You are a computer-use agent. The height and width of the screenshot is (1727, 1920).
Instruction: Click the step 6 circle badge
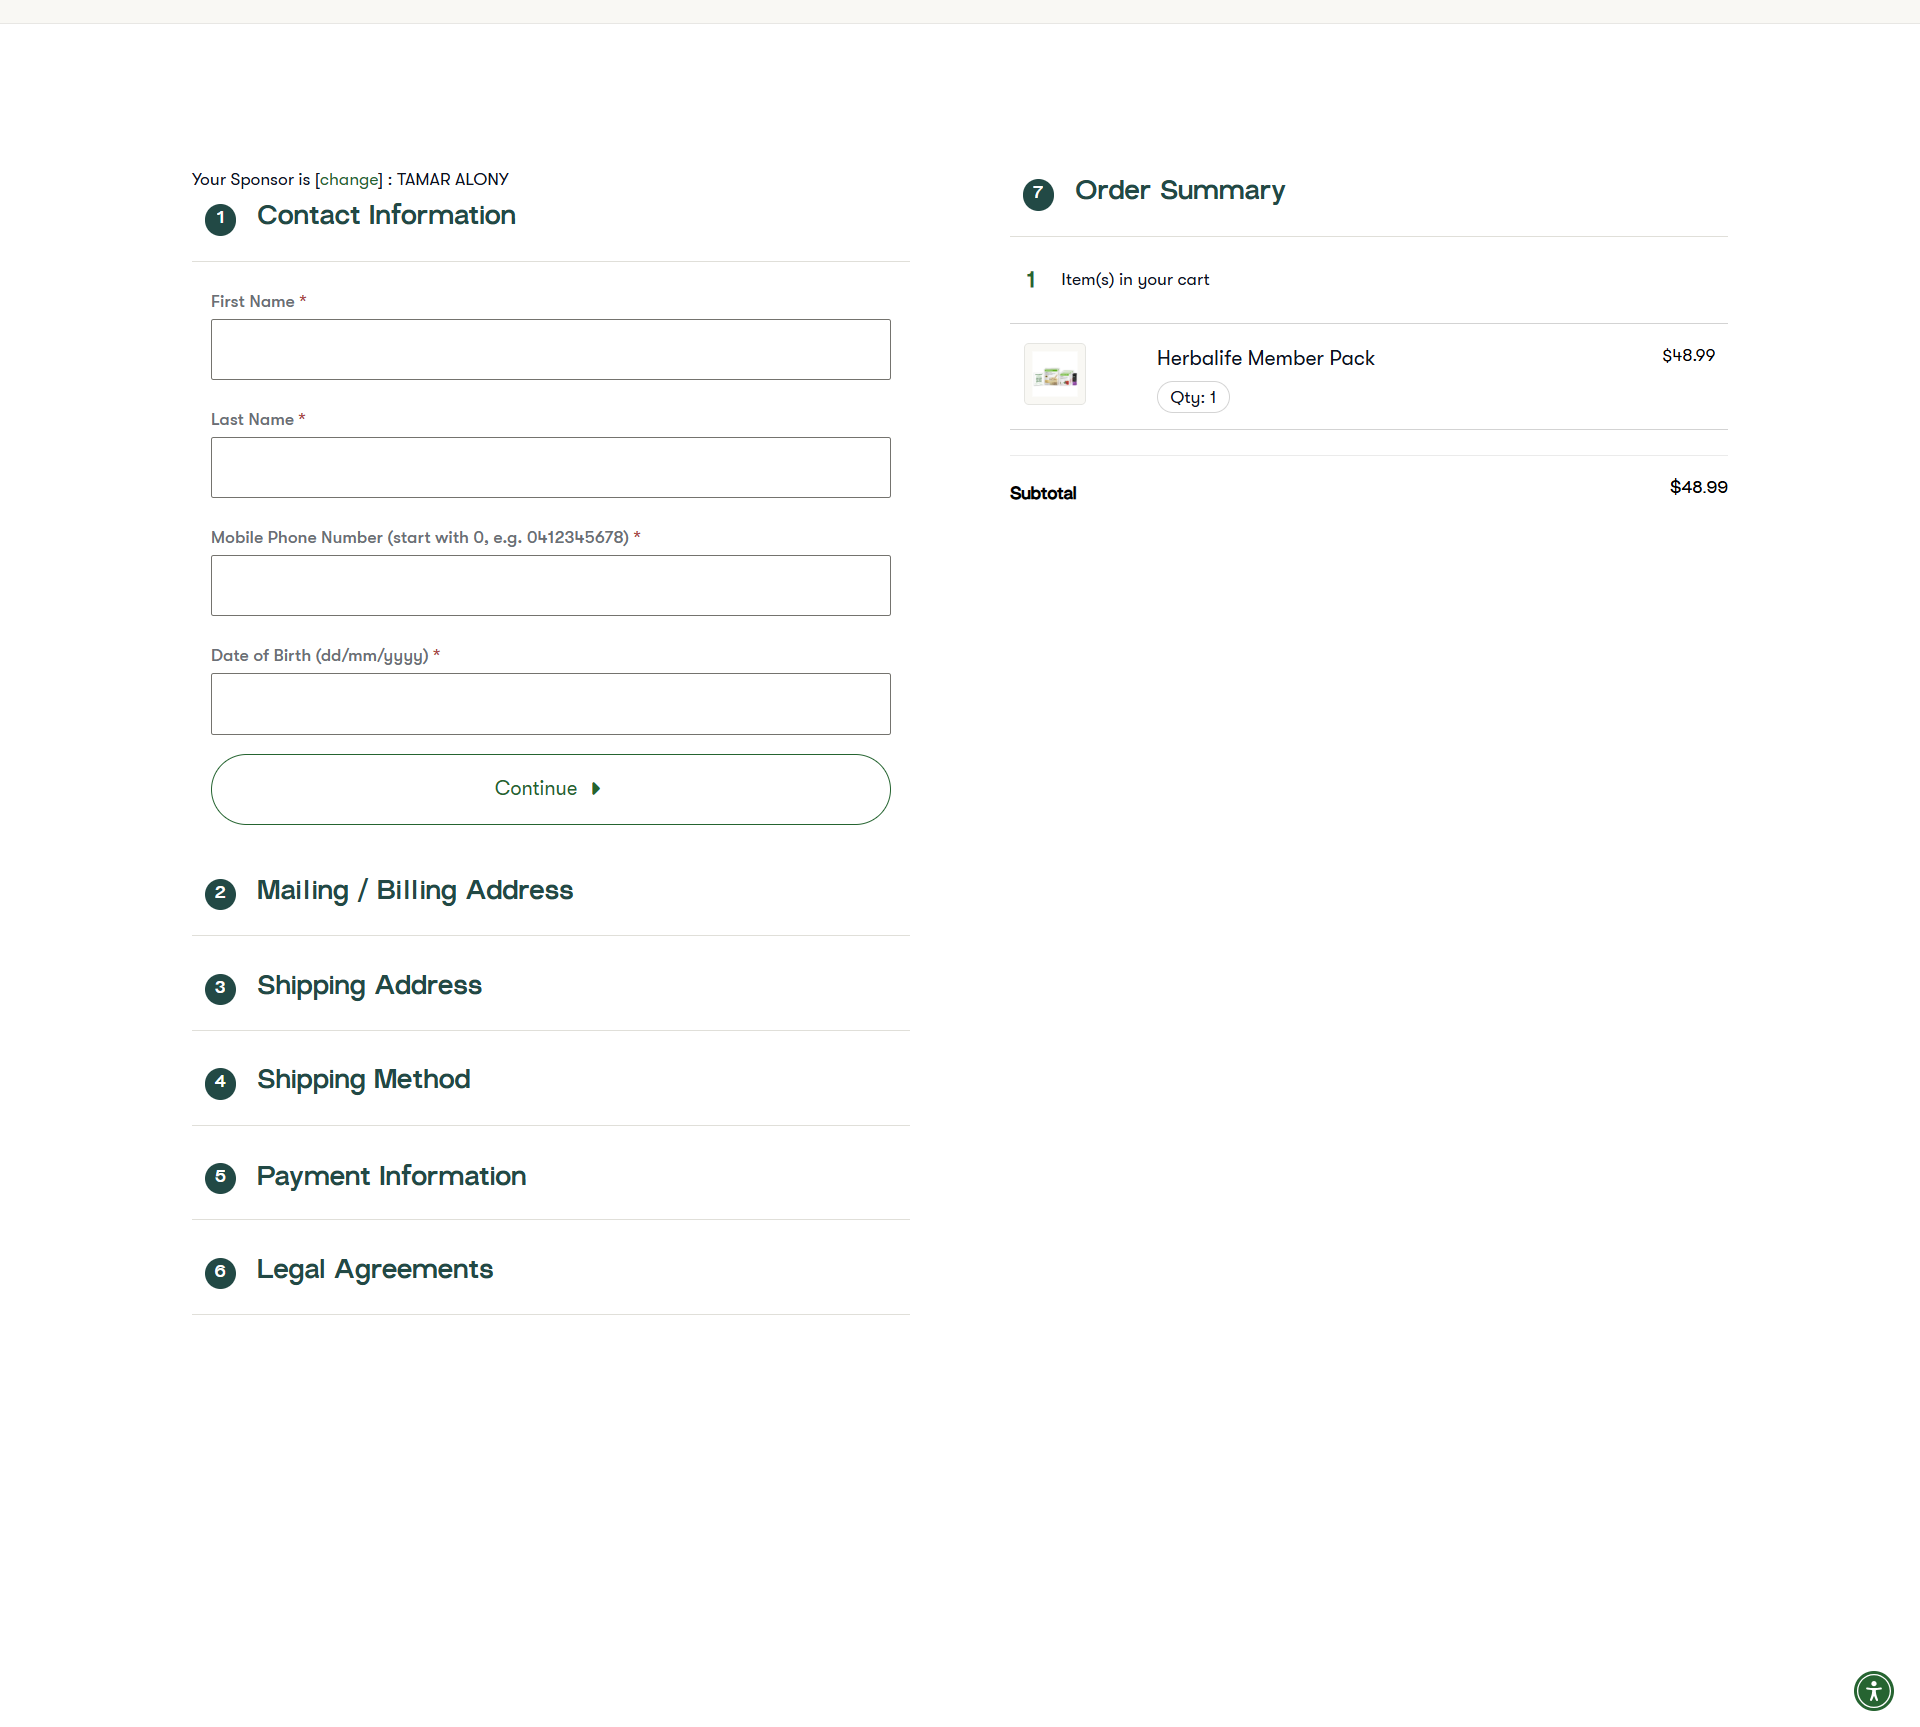pyautogui.click(x=220, y=1272)
